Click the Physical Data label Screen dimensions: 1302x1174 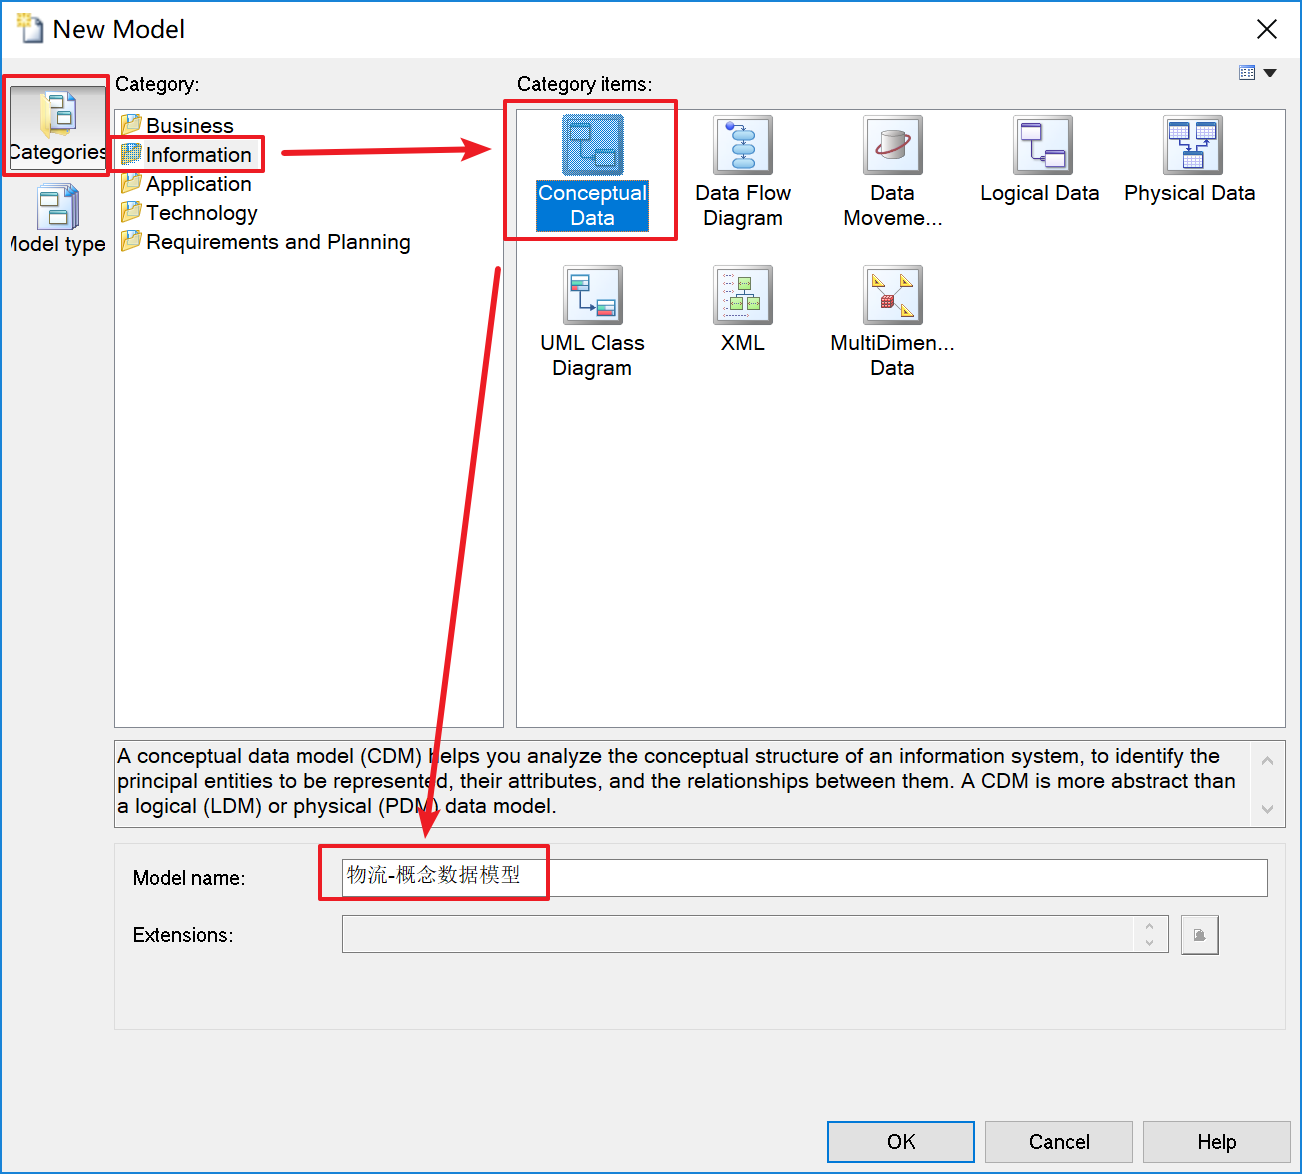point(1190,193)
